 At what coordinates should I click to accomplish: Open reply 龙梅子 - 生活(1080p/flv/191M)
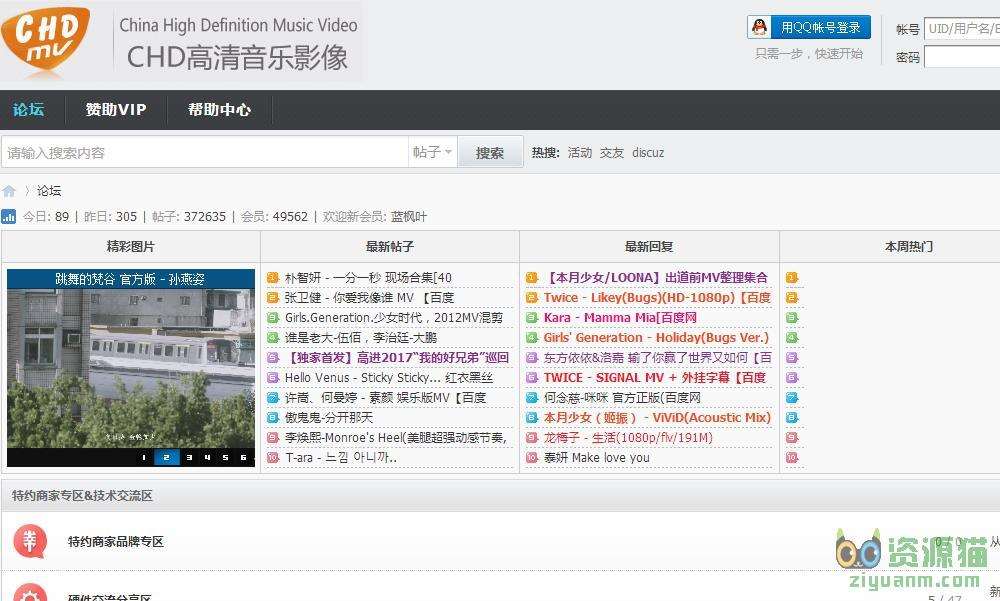click(x=628, y=438)
